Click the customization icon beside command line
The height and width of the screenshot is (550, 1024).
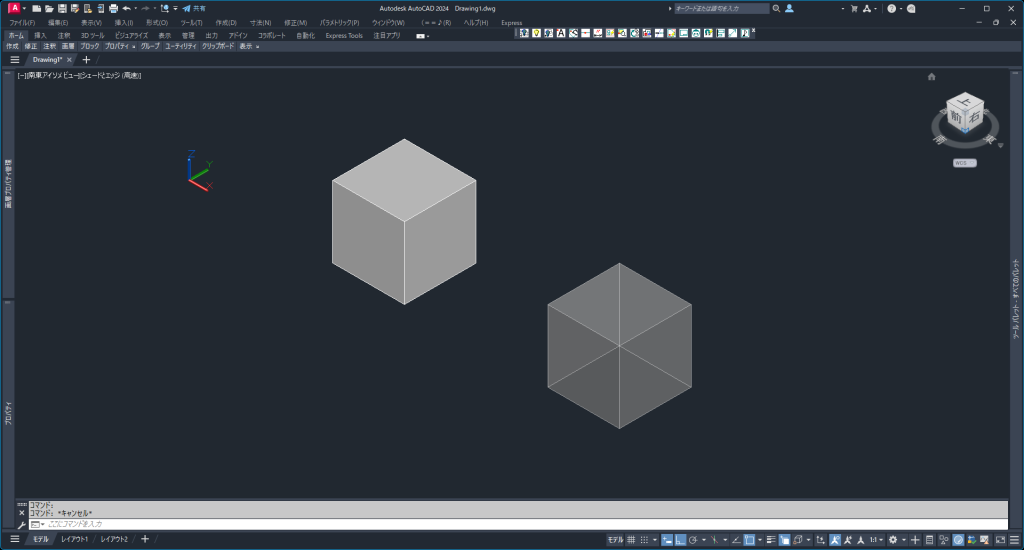21,524
